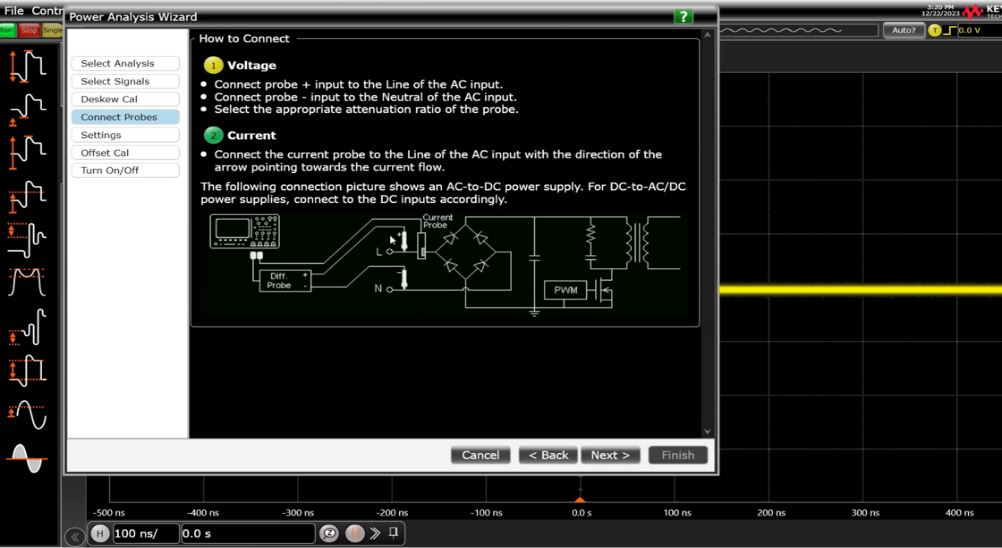The height and width of the screenshot is (548, 1002).
Task: Select the rising edge trigger slope icon
Action: 950,31
